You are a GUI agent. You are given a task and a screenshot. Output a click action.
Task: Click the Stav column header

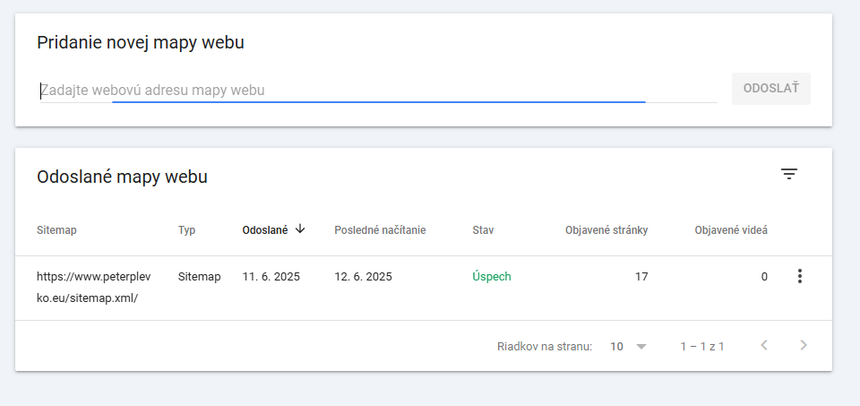483,230
